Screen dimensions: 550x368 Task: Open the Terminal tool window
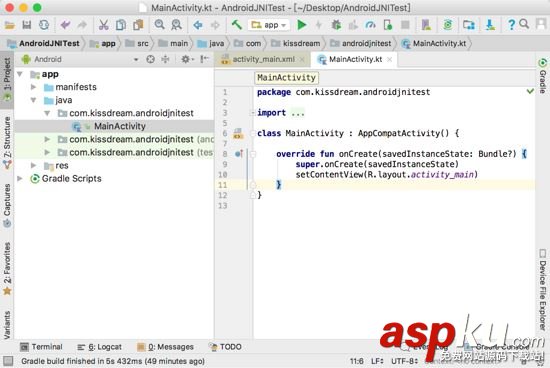pos(41,347)
